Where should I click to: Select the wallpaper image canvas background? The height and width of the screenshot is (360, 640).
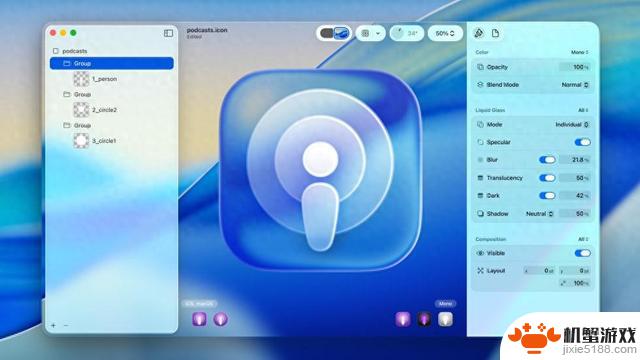pyautogui.click(x=342, y=33)
